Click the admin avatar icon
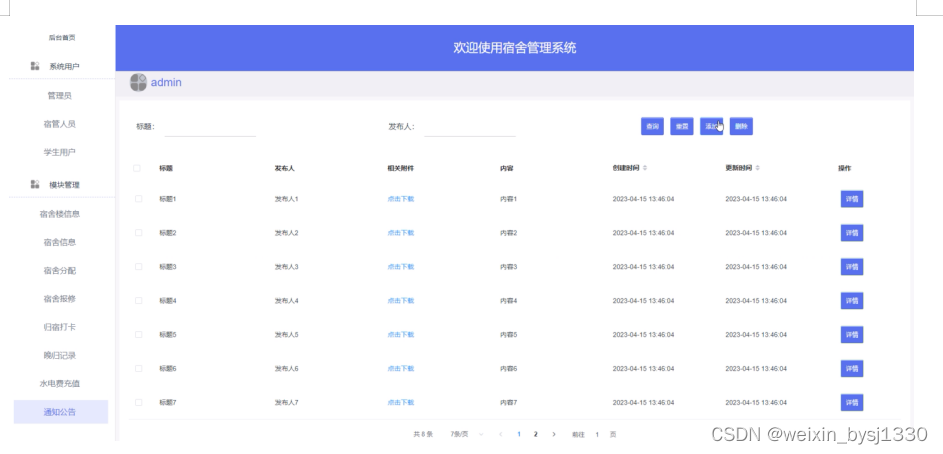The image size is (943, 454). tap(138, 82)
